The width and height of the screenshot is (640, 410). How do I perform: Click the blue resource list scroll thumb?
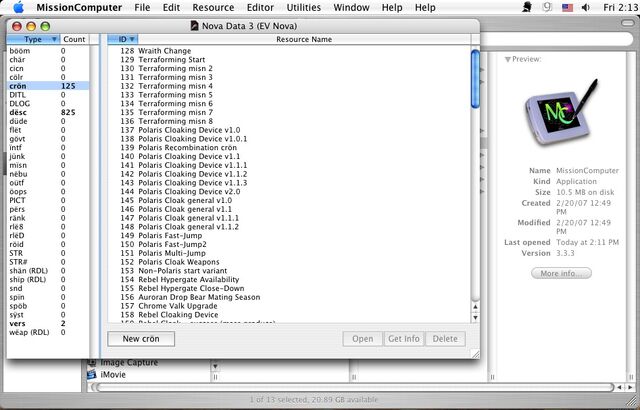coord(475,79)
